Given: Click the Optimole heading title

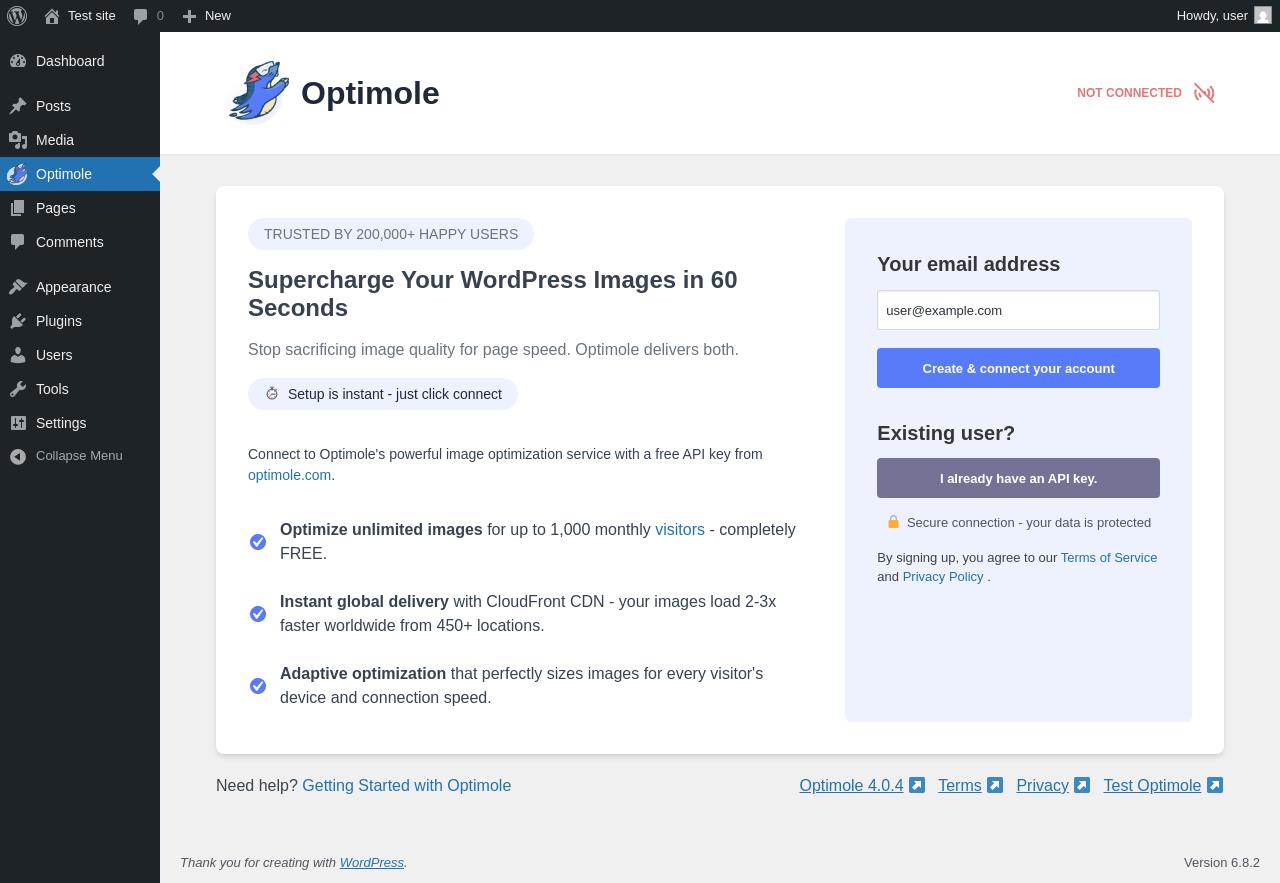Looking at the screenshot, I should [x=370, y=93].
